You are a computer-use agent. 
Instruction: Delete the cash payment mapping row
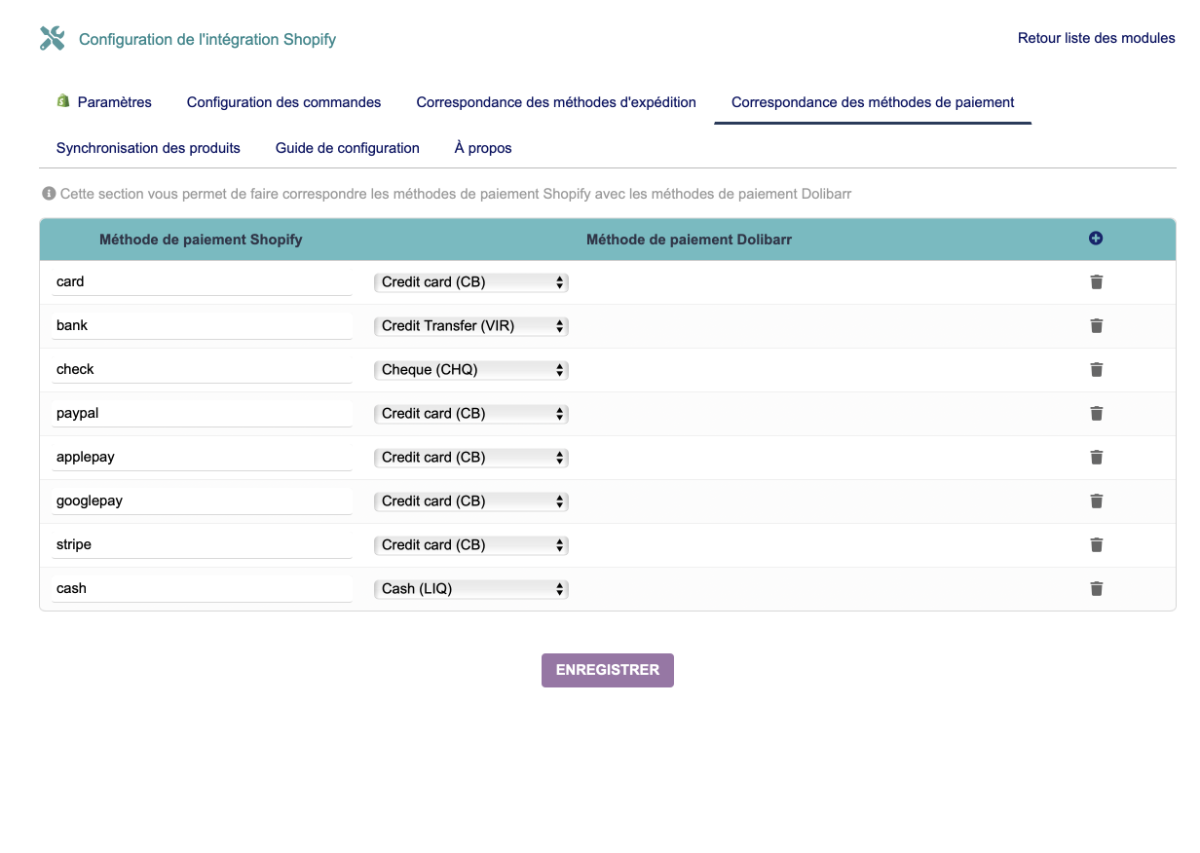coord(1096,588)
